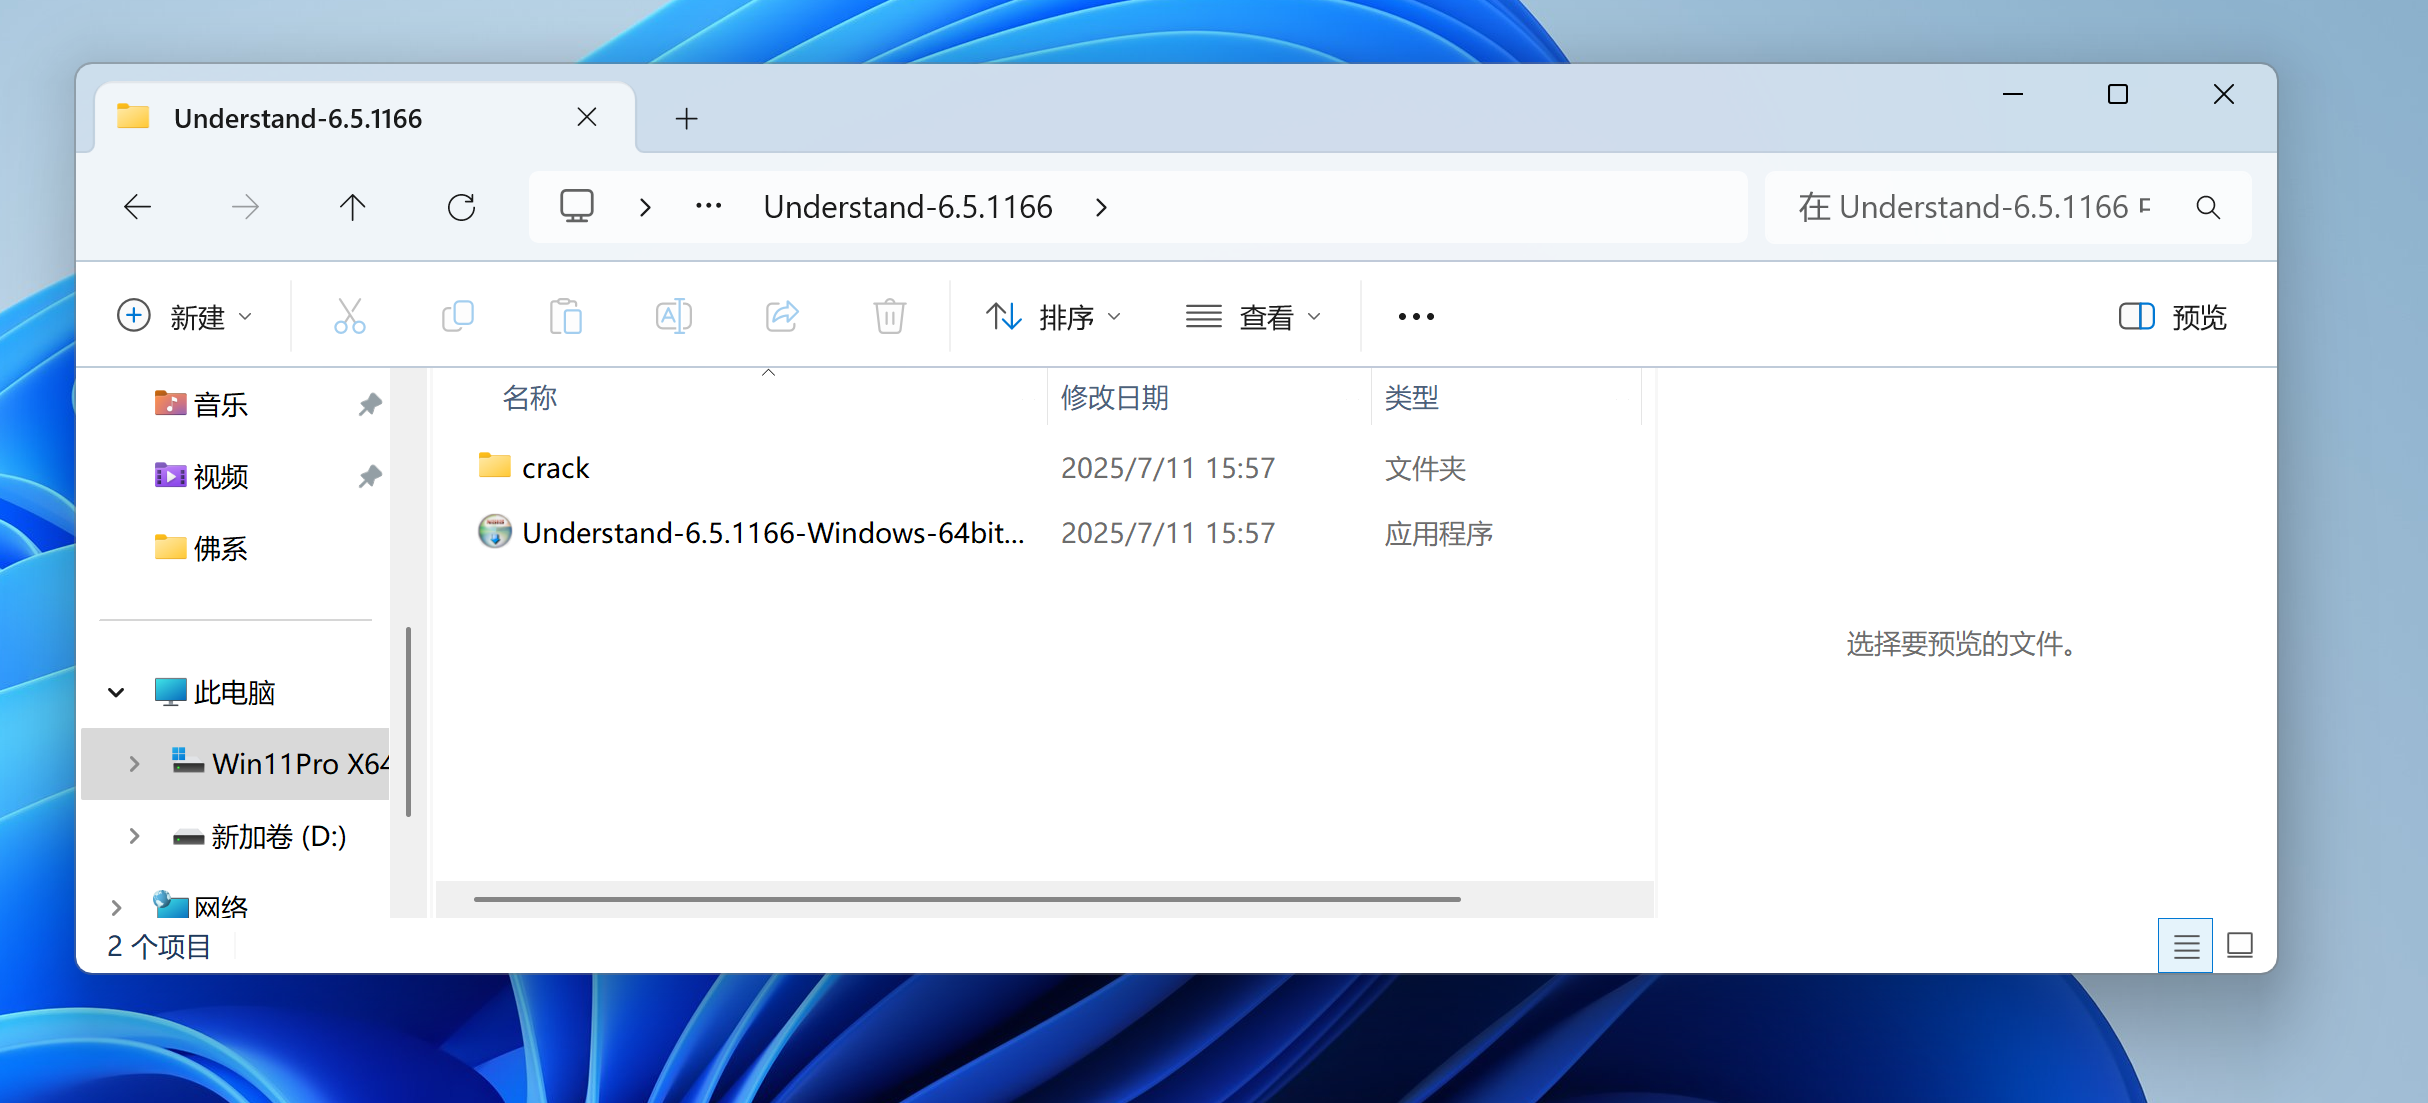Toggle the 预览 preview pane
2428x1103 pixels.
[2172, 317]
